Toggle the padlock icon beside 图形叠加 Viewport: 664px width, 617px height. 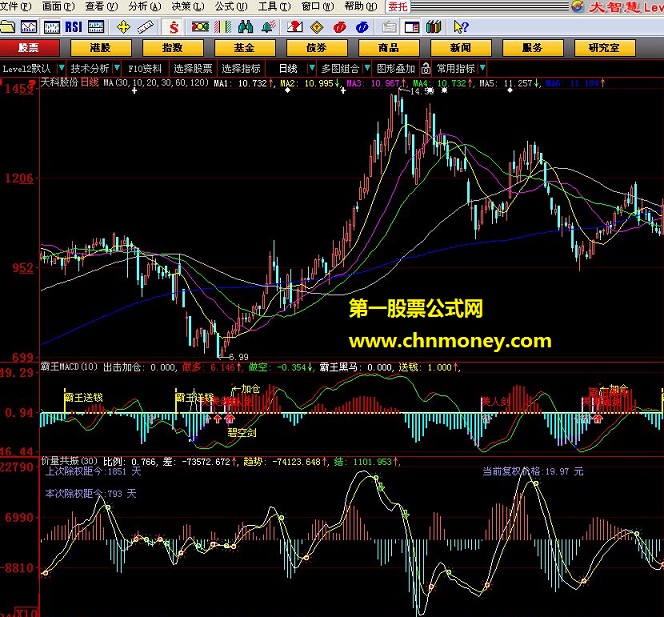426,68
